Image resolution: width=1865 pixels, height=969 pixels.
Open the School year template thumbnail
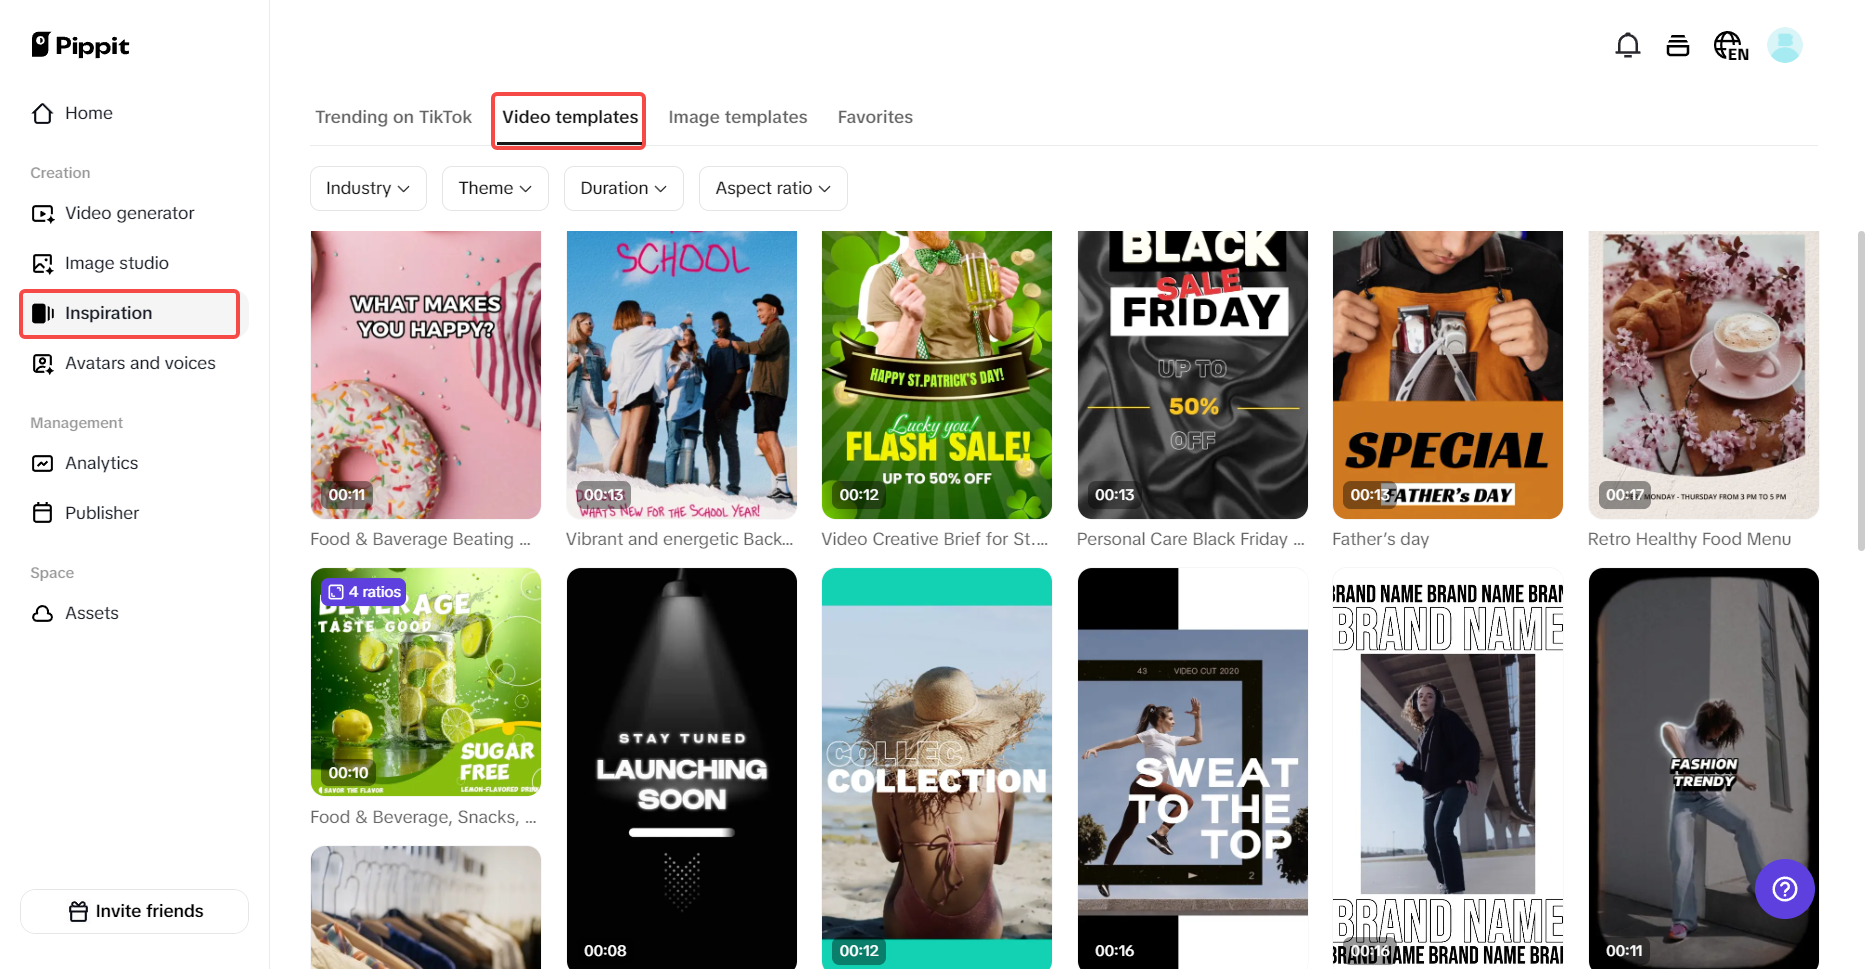pyautogui.click(x=682, y=375)
